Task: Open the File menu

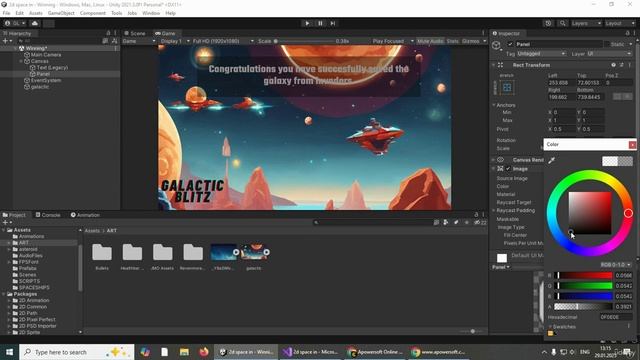Action: [7, 13]
